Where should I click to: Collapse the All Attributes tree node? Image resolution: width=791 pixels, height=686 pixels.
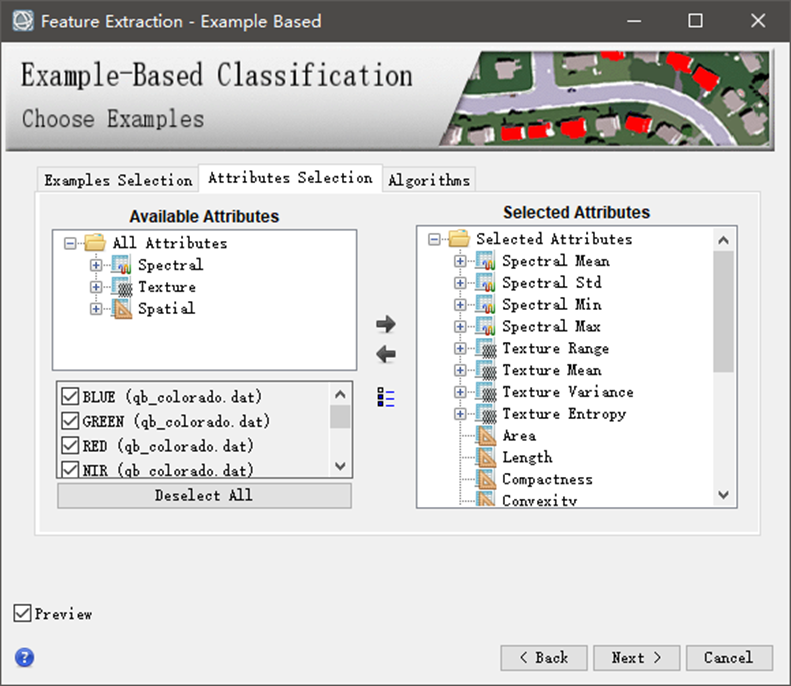[x=70, y=244]
